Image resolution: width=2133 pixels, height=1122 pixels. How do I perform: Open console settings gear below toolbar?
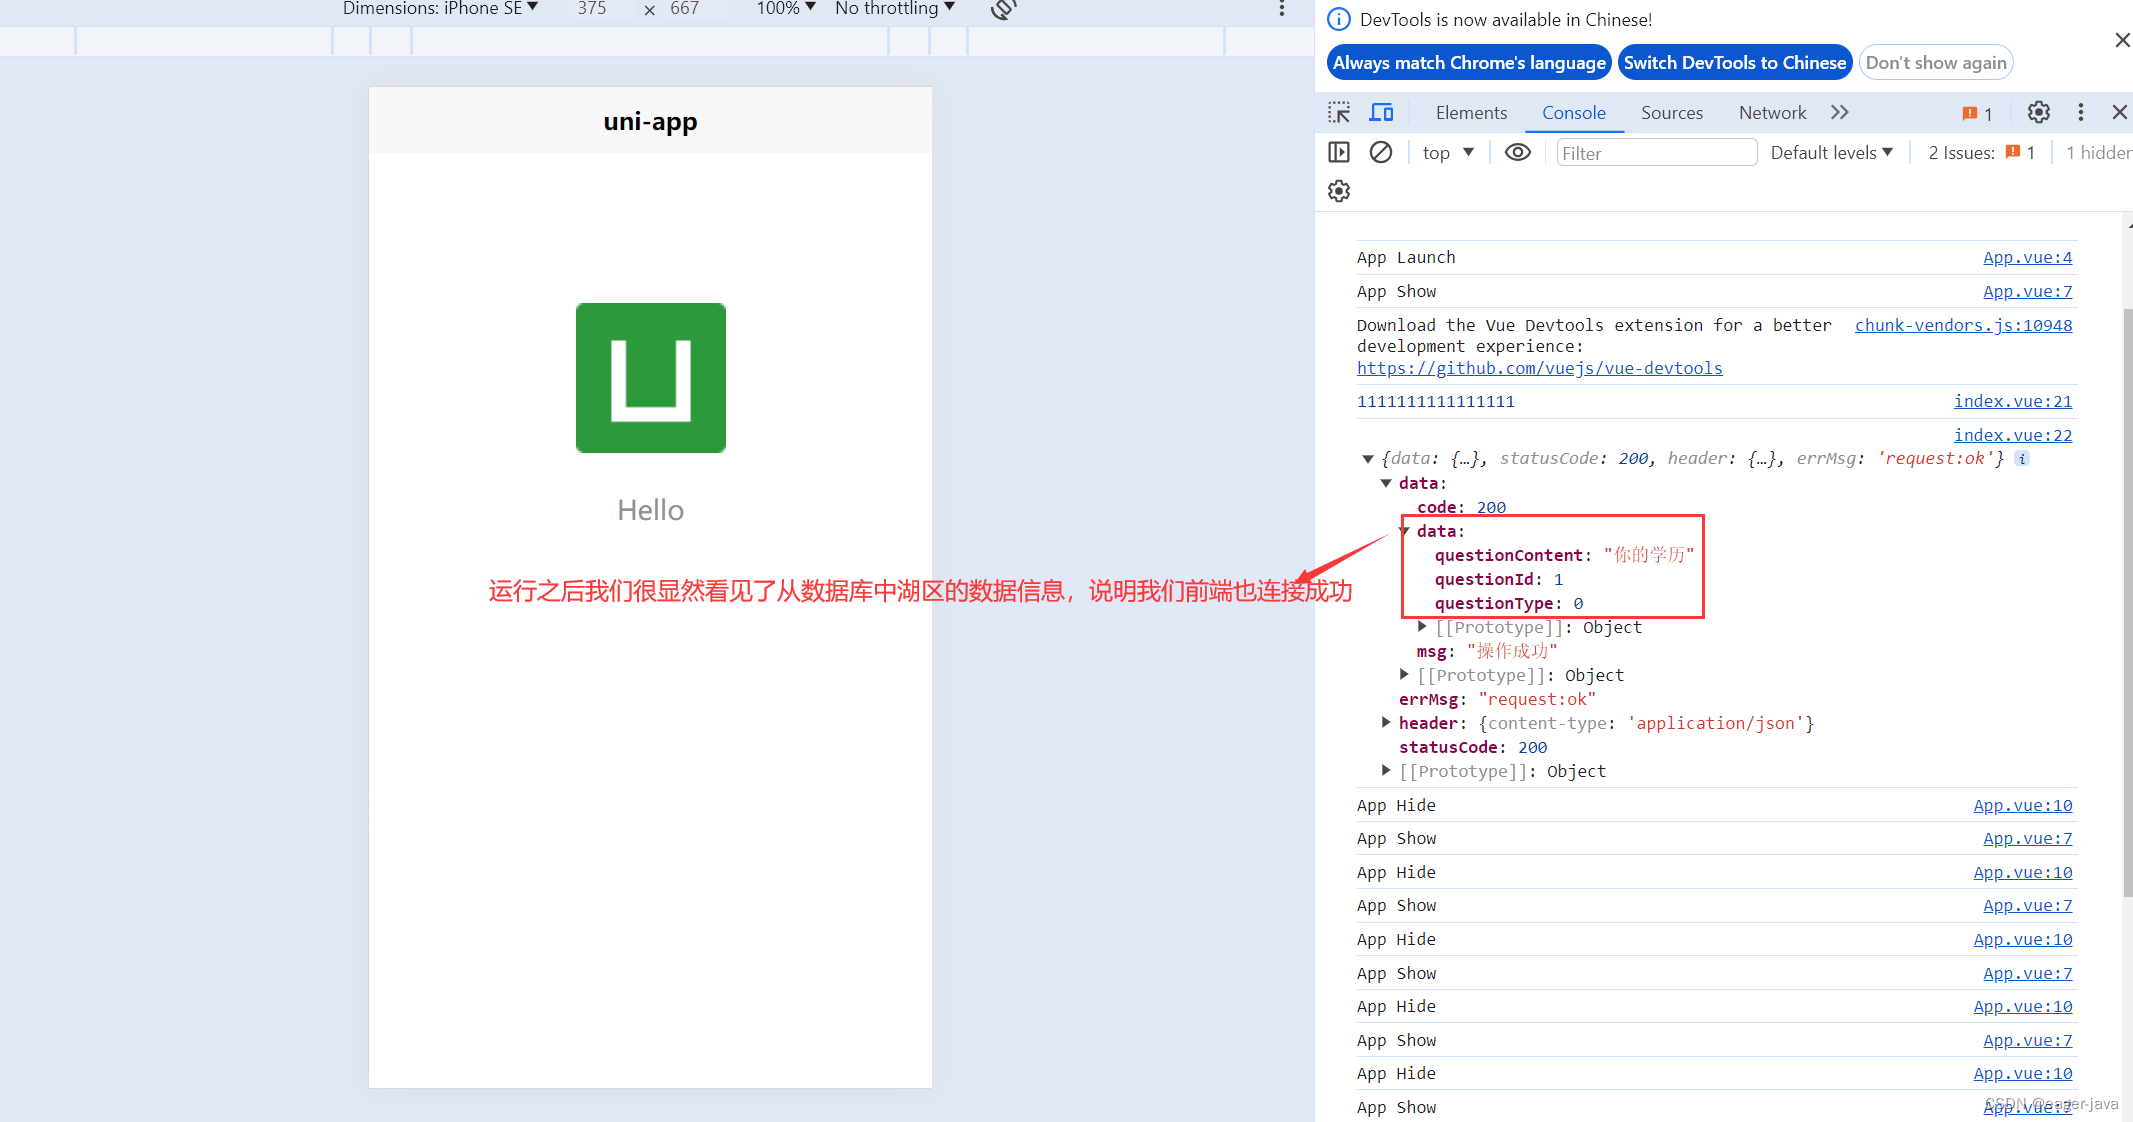click(x=1339, y=191)
